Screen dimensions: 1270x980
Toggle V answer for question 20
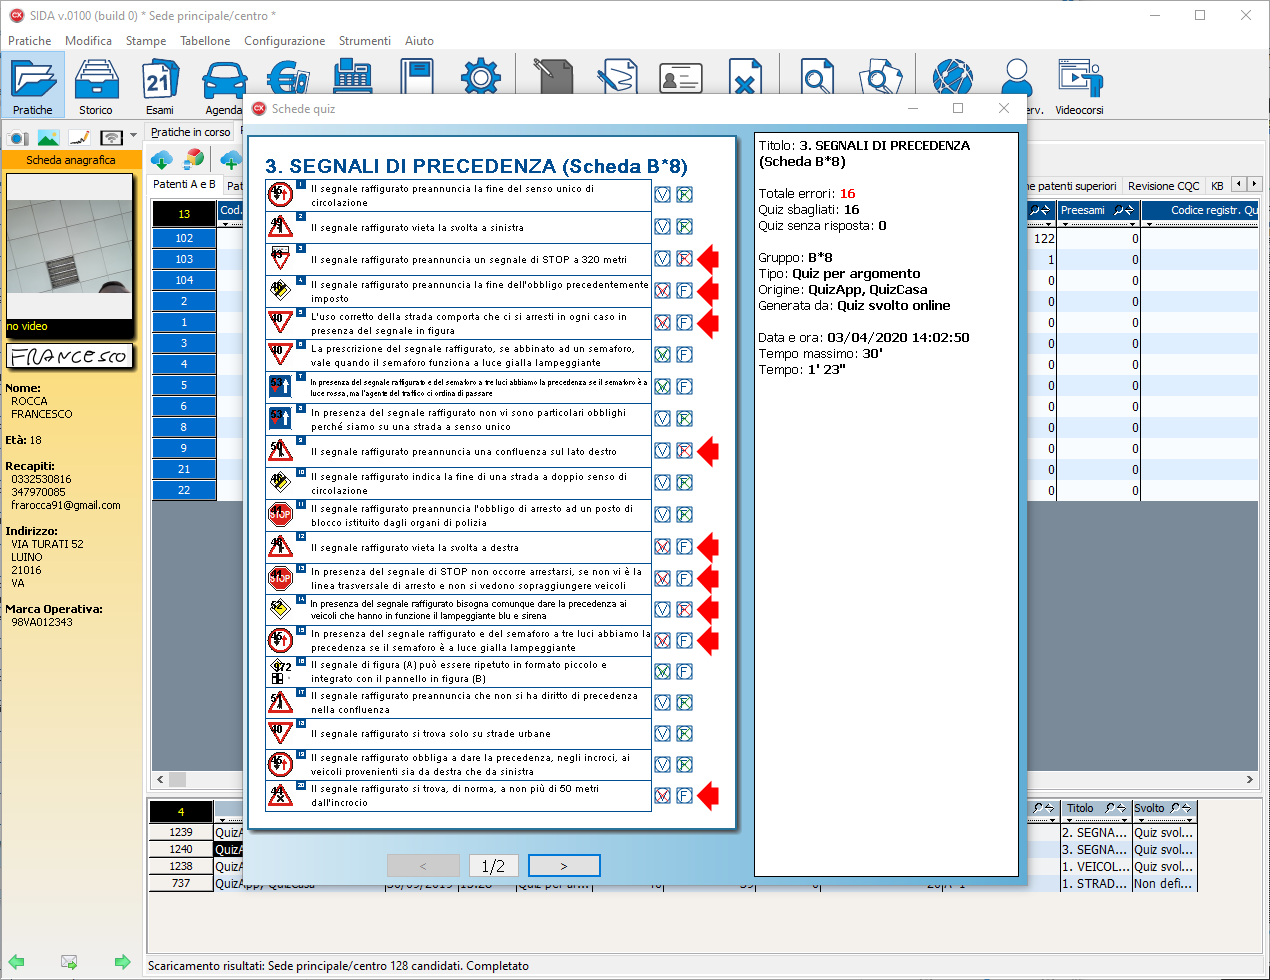tap(662, 796)
